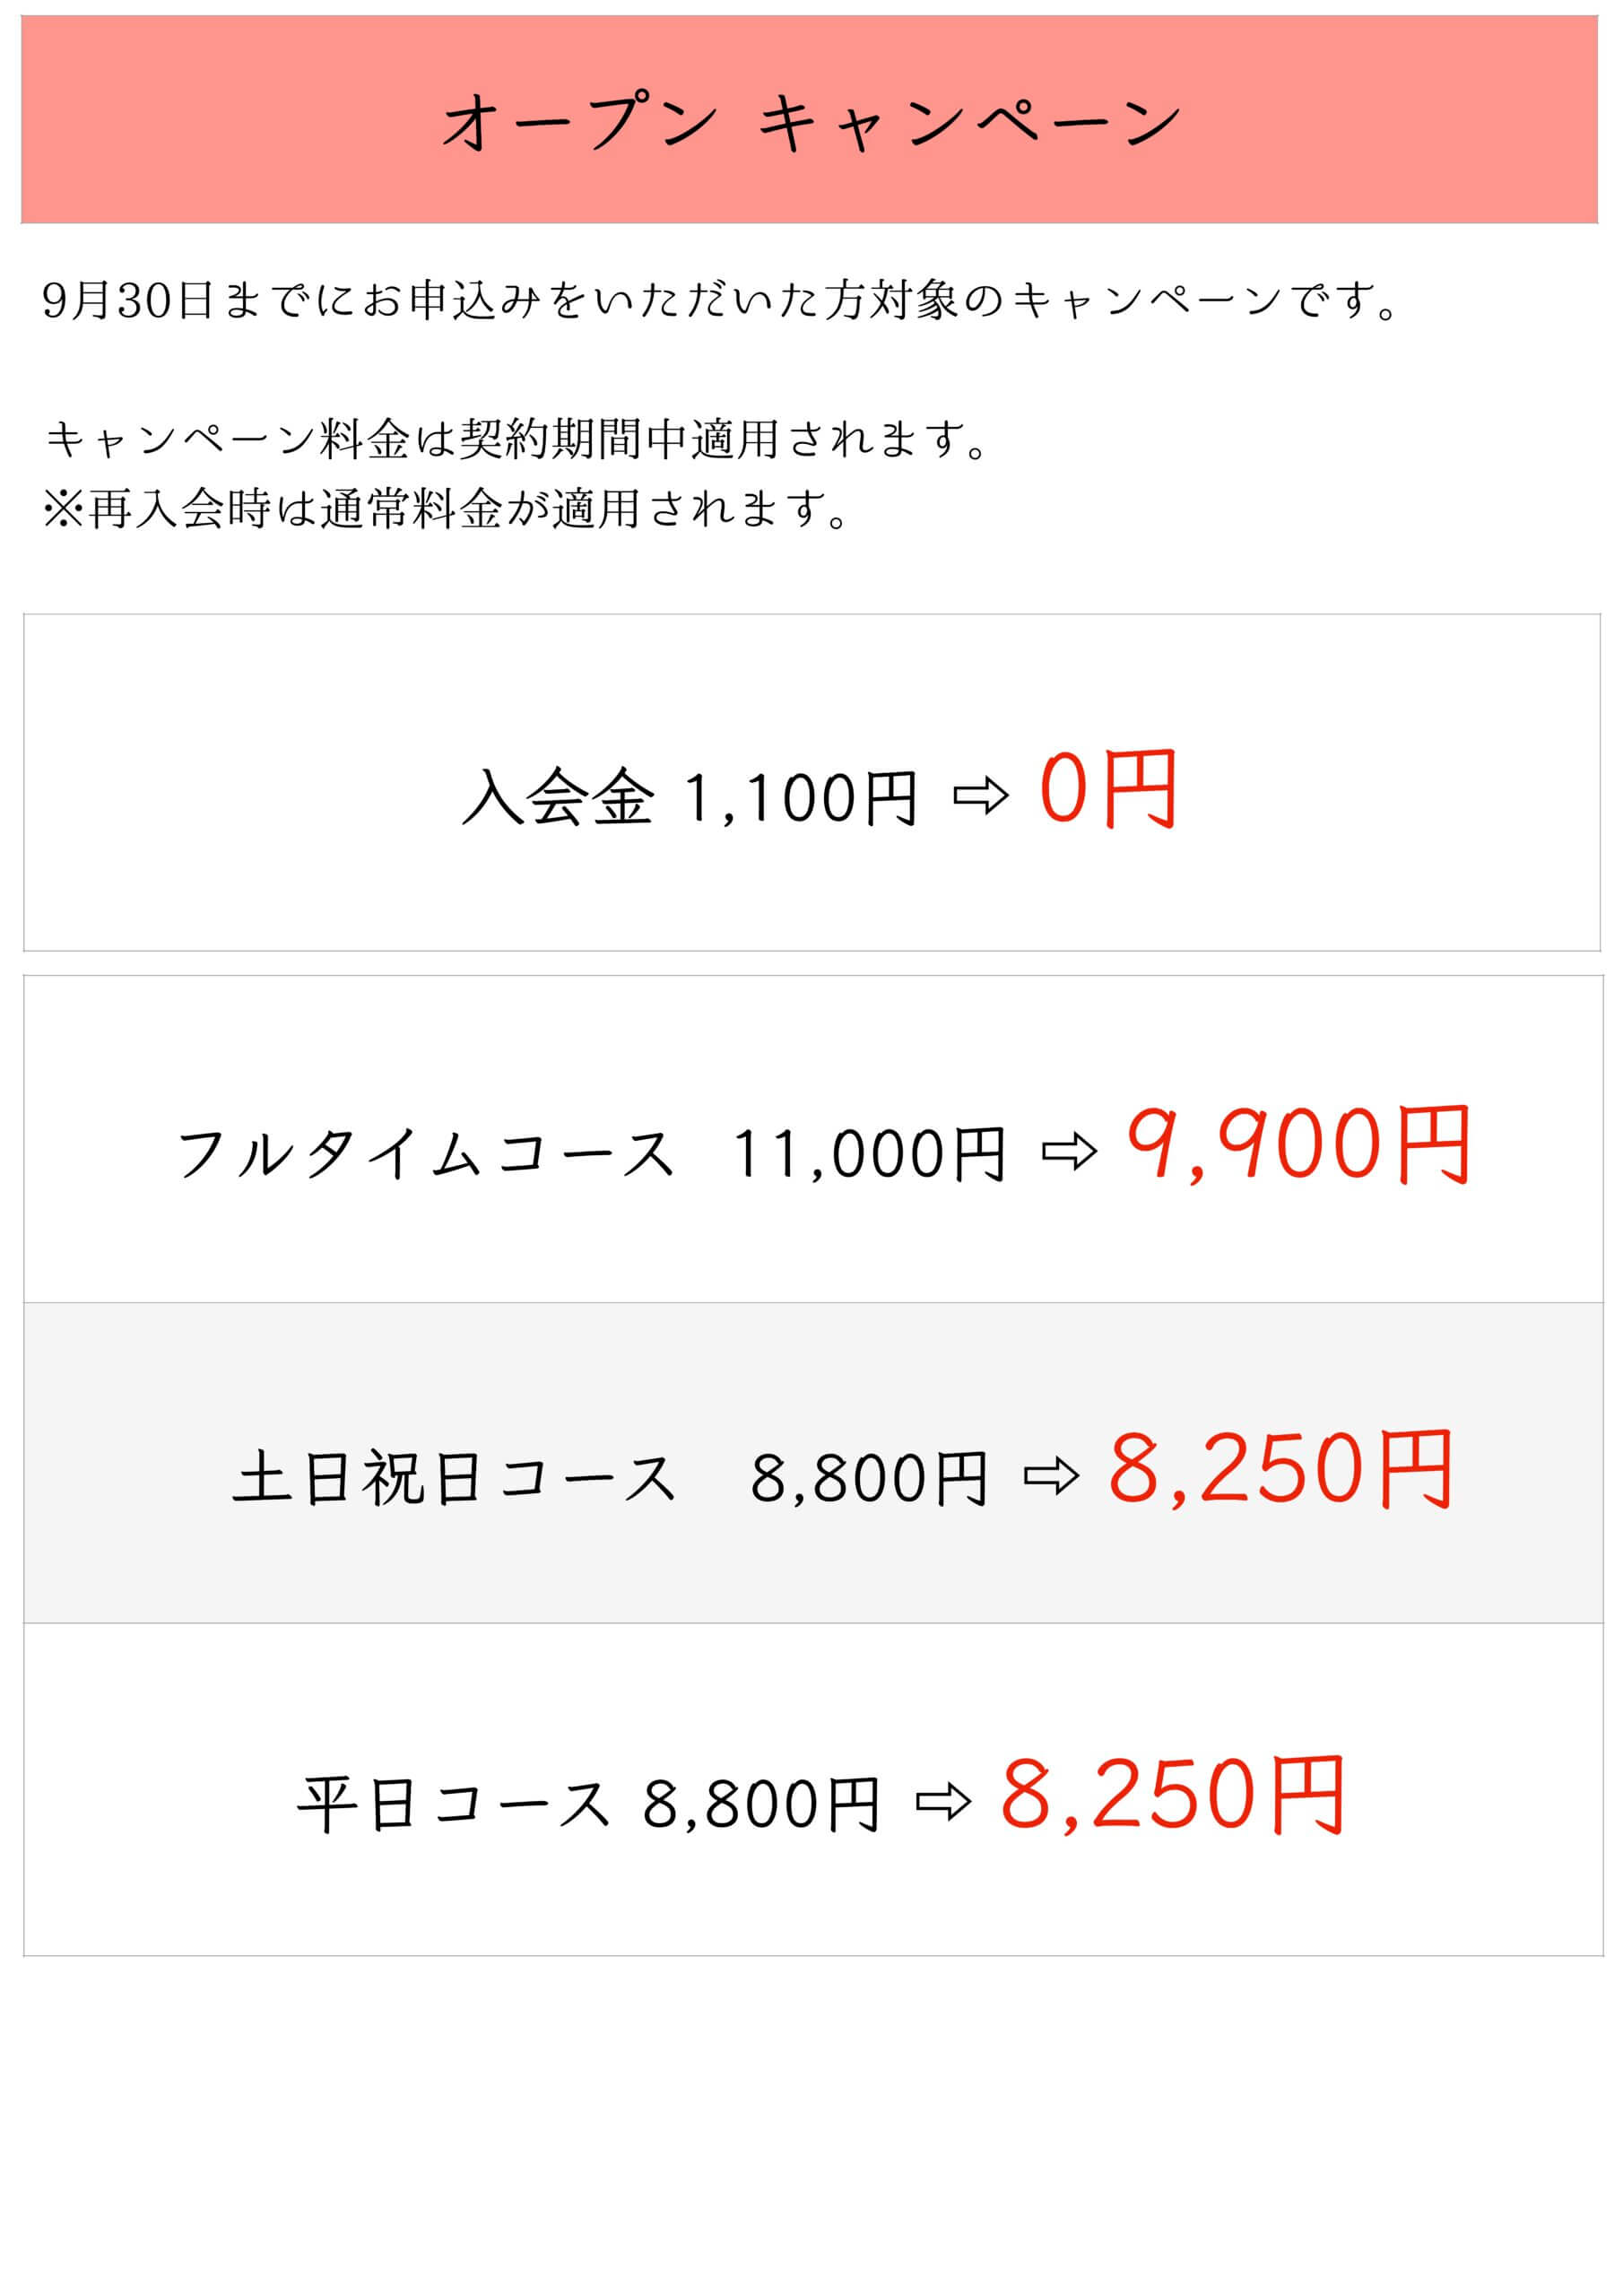Click the キャンペーン料金は契約期間中 sentence
The height and width of the screenshot is (2296, 1623).
tap(517, 439)
